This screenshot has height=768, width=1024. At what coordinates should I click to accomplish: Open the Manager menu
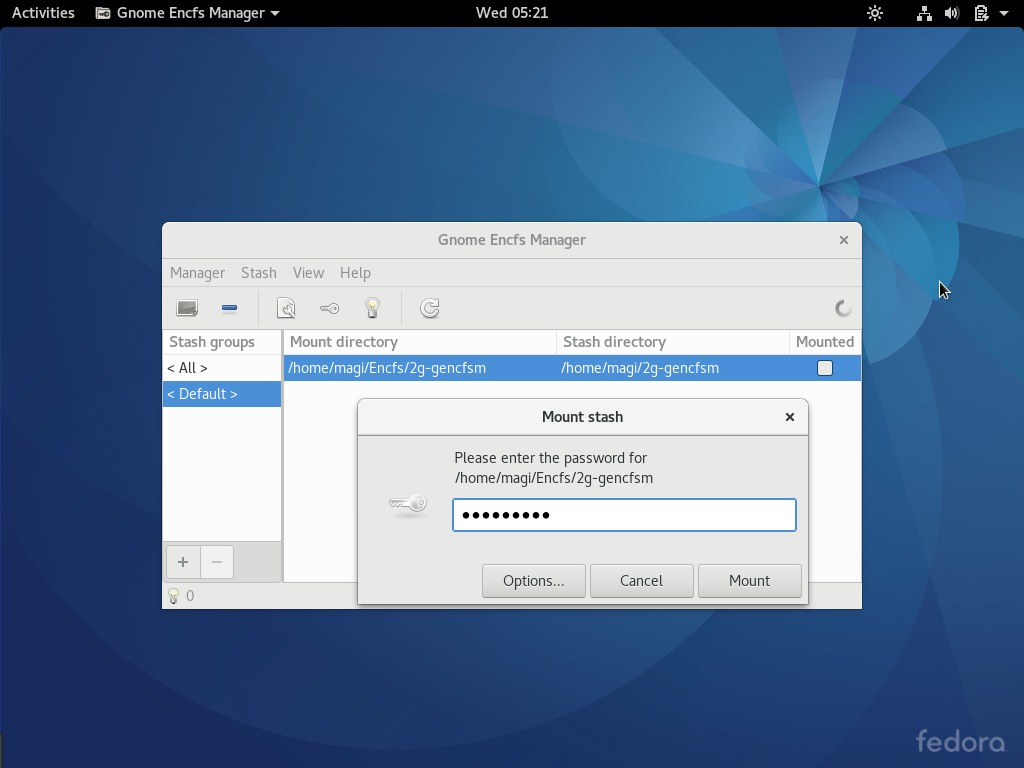pos(197,272)
